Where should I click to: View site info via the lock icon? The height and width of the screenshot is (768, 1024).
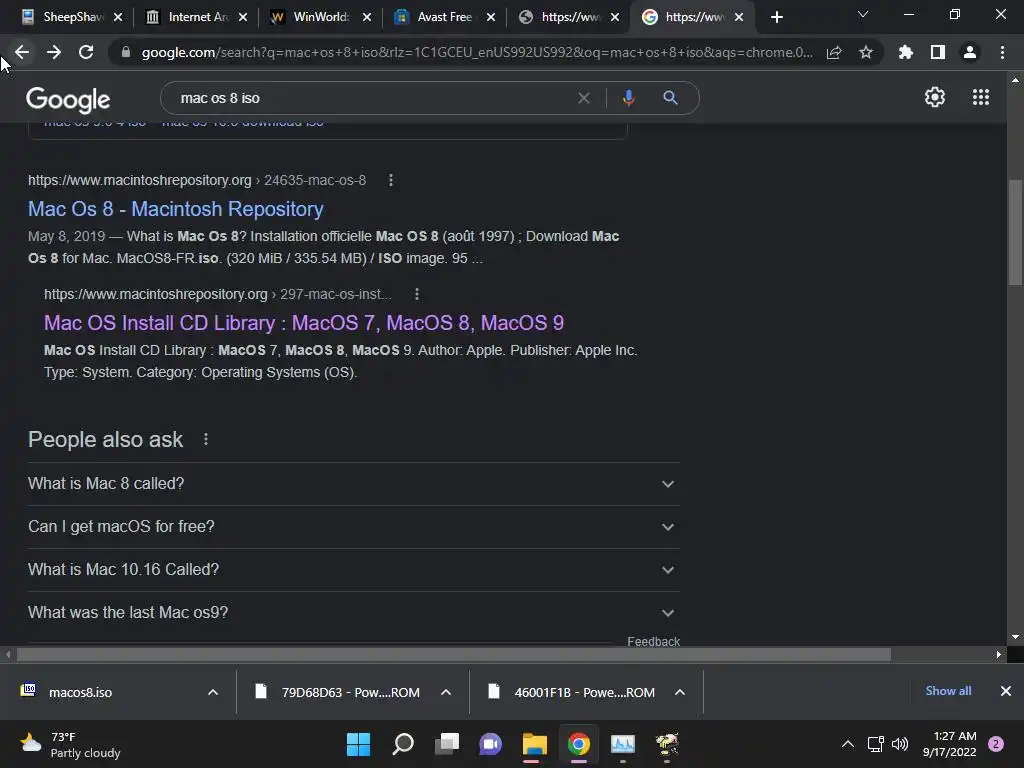pos(125,52)
